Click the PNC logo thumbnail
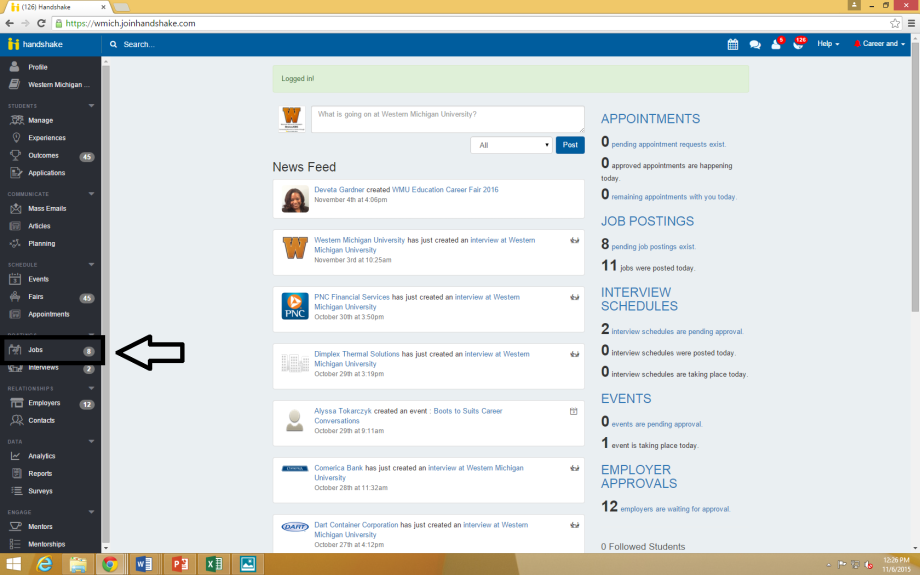 pyautogui.click(x=295, y=306)
